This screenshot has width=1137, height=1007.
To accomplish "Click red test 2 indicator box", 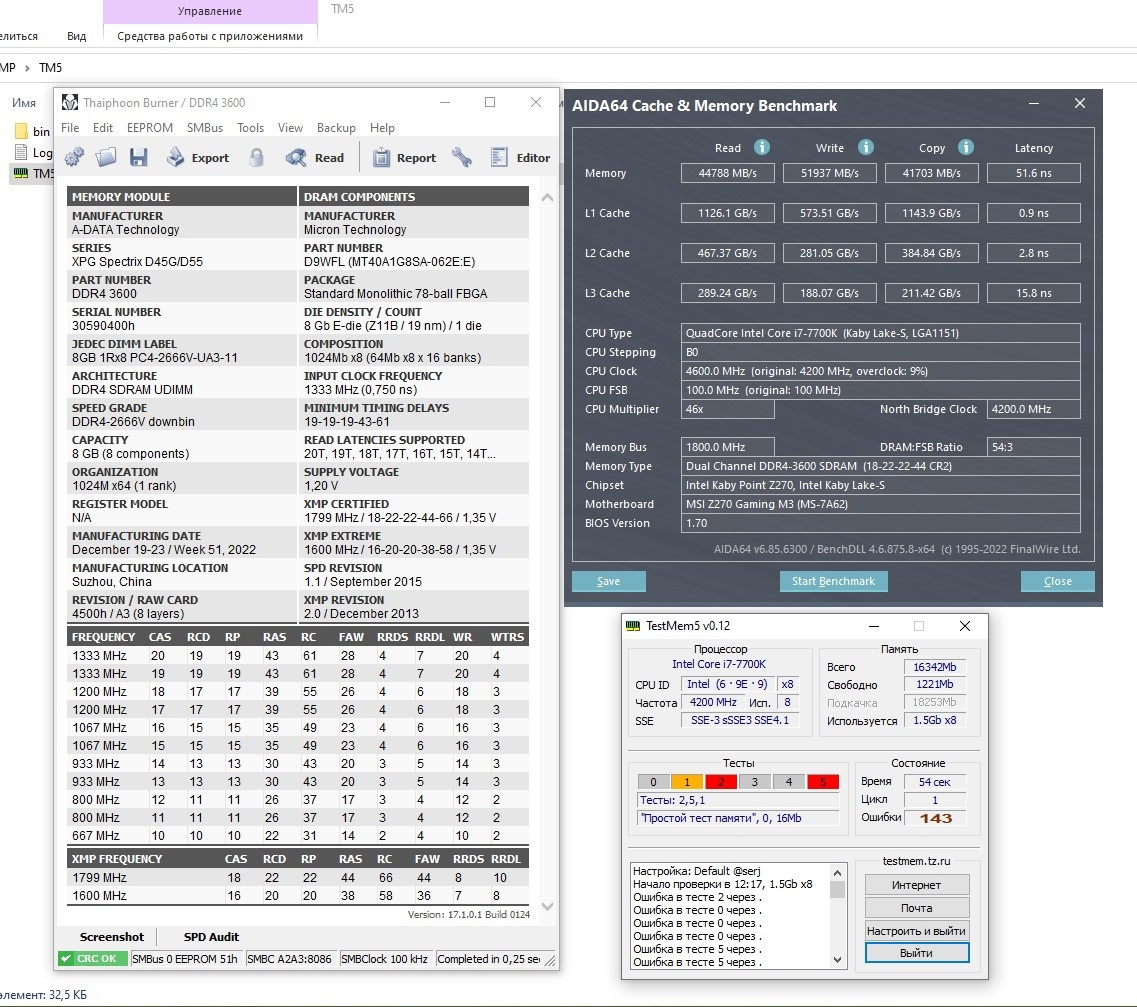I will (721, 782).
